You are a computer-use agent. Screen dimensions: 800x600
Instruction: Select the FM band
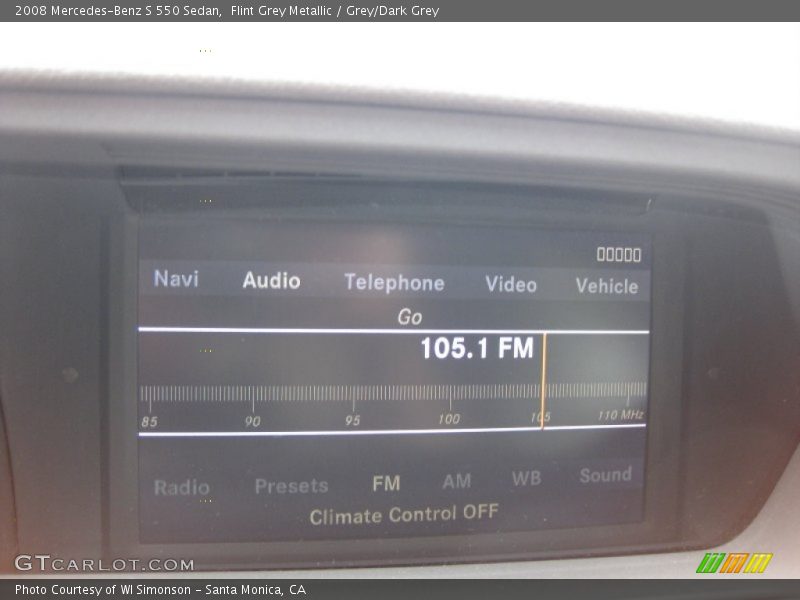386,483
